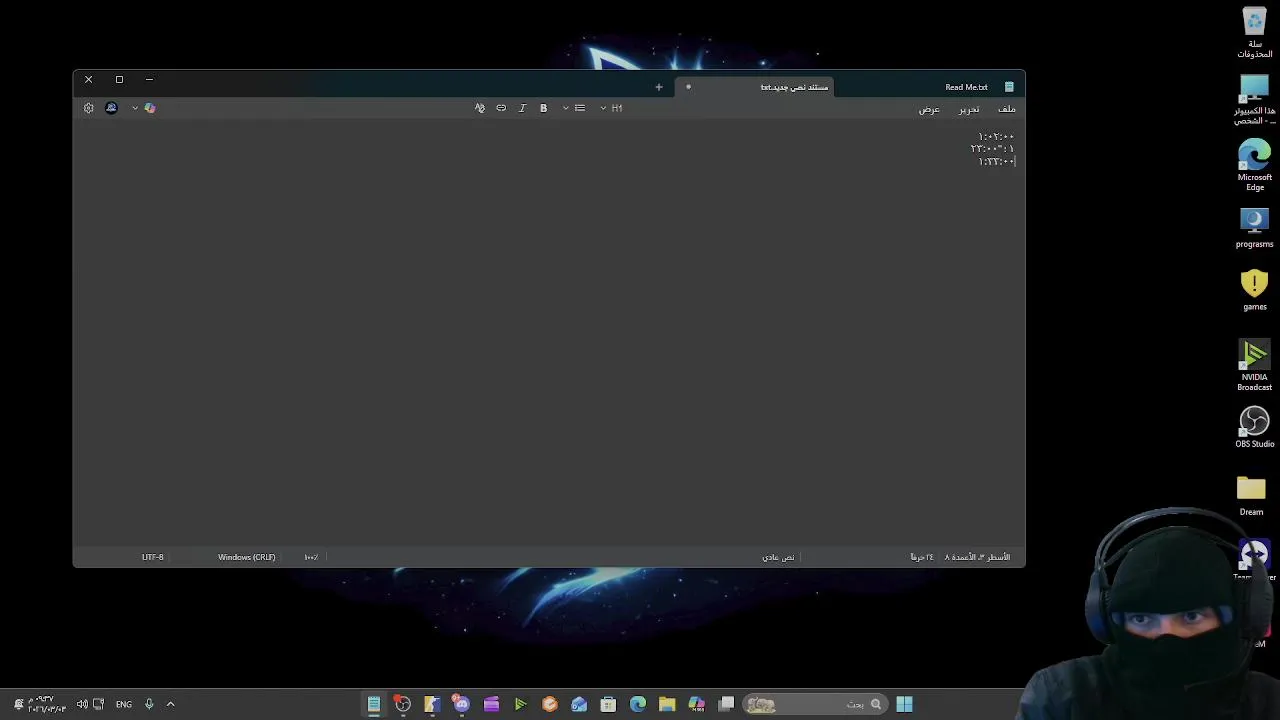This screenshot has height=720, width=1280.
Task: Open Task View from the taskbar
Action: pyautogui.click(x=727, y=704)
